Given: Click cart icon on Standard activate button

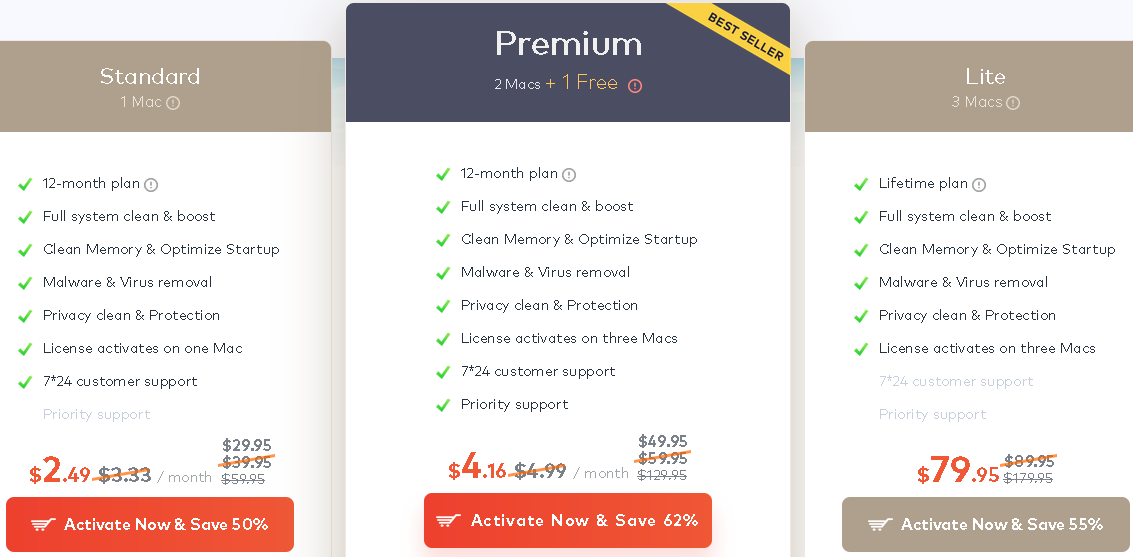Looking at the screenshot, I should (x=43, y=525).
